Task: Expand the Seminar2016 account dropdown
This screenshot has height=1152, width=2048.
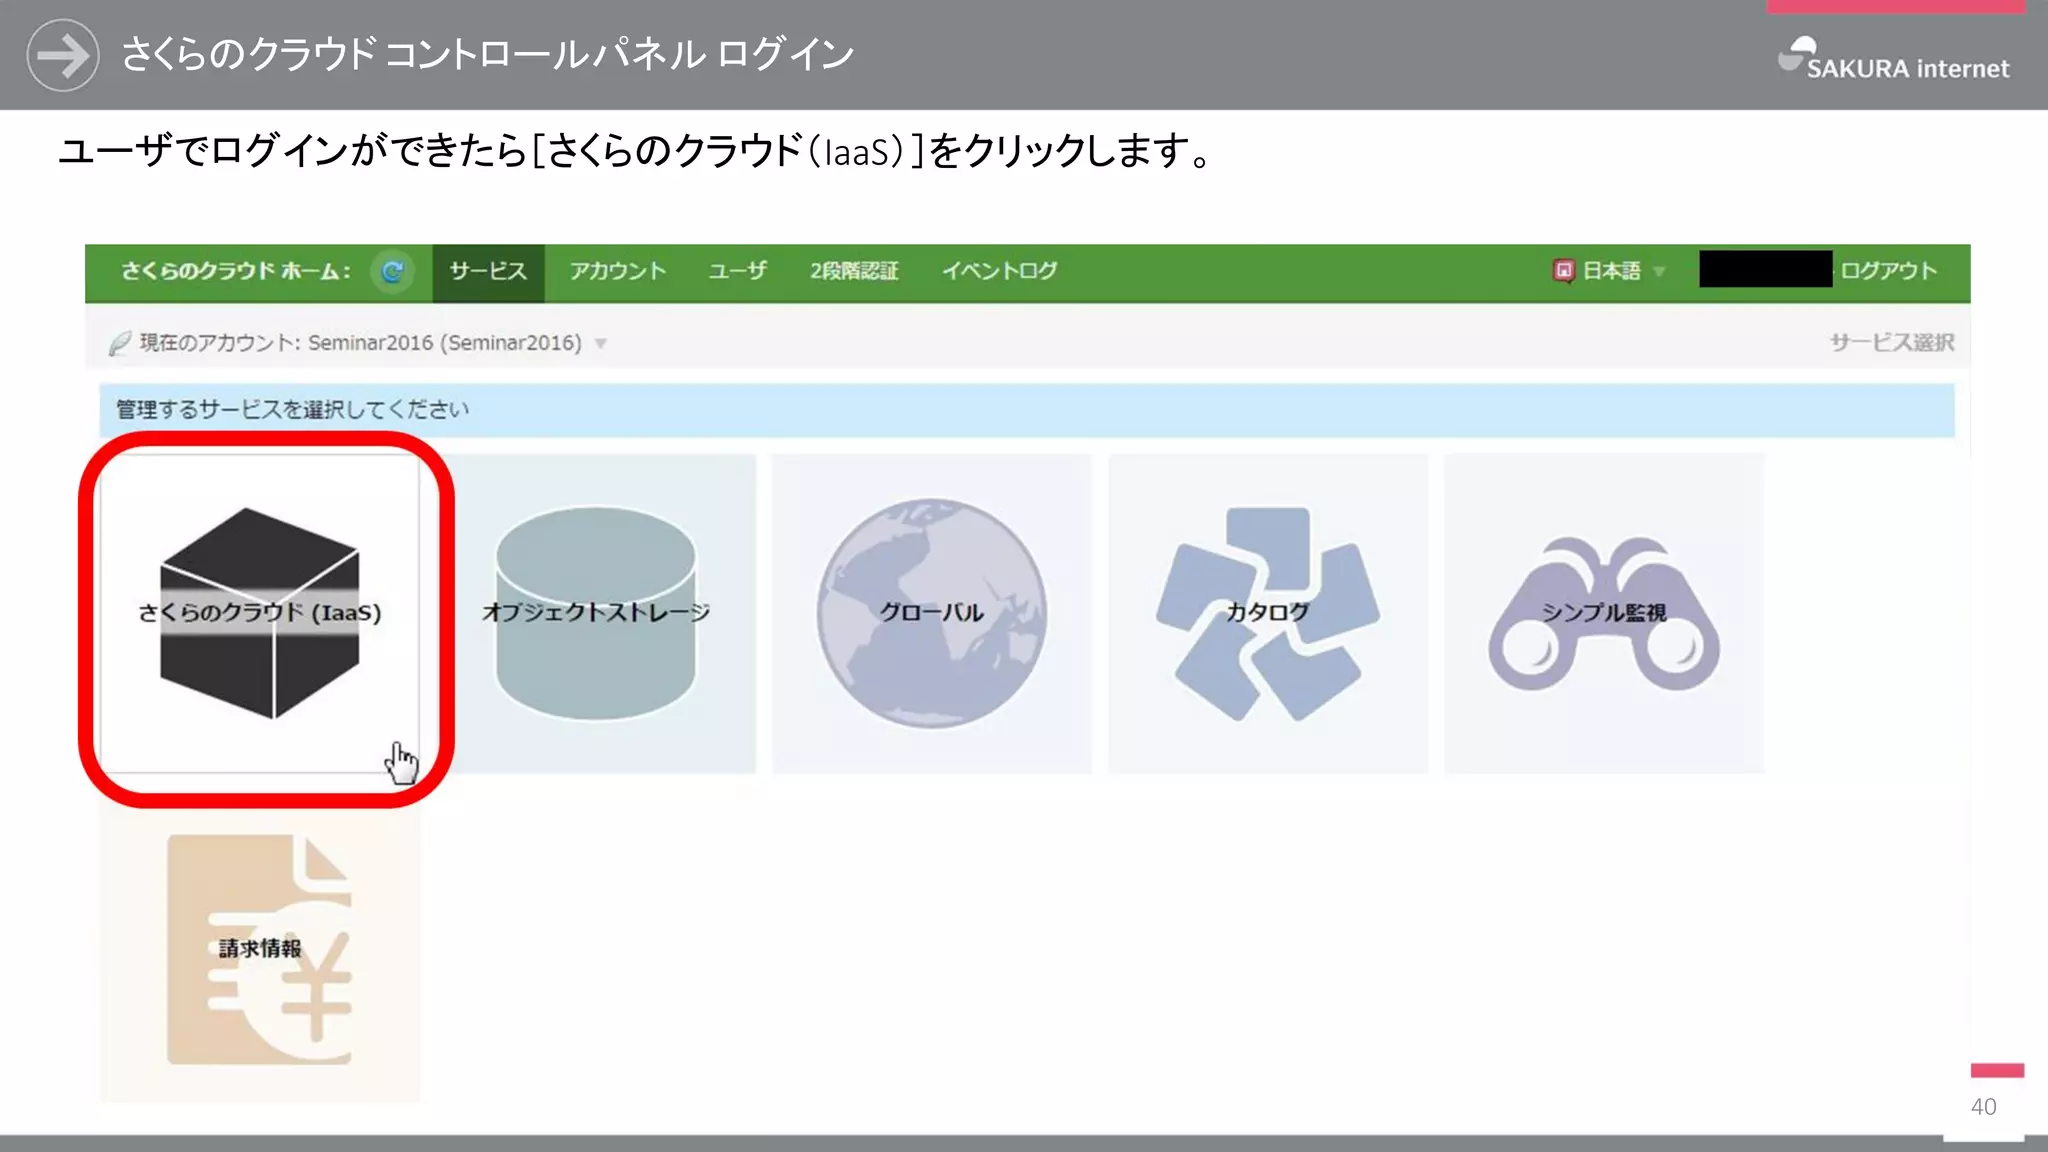Action: tap(600, 343)
